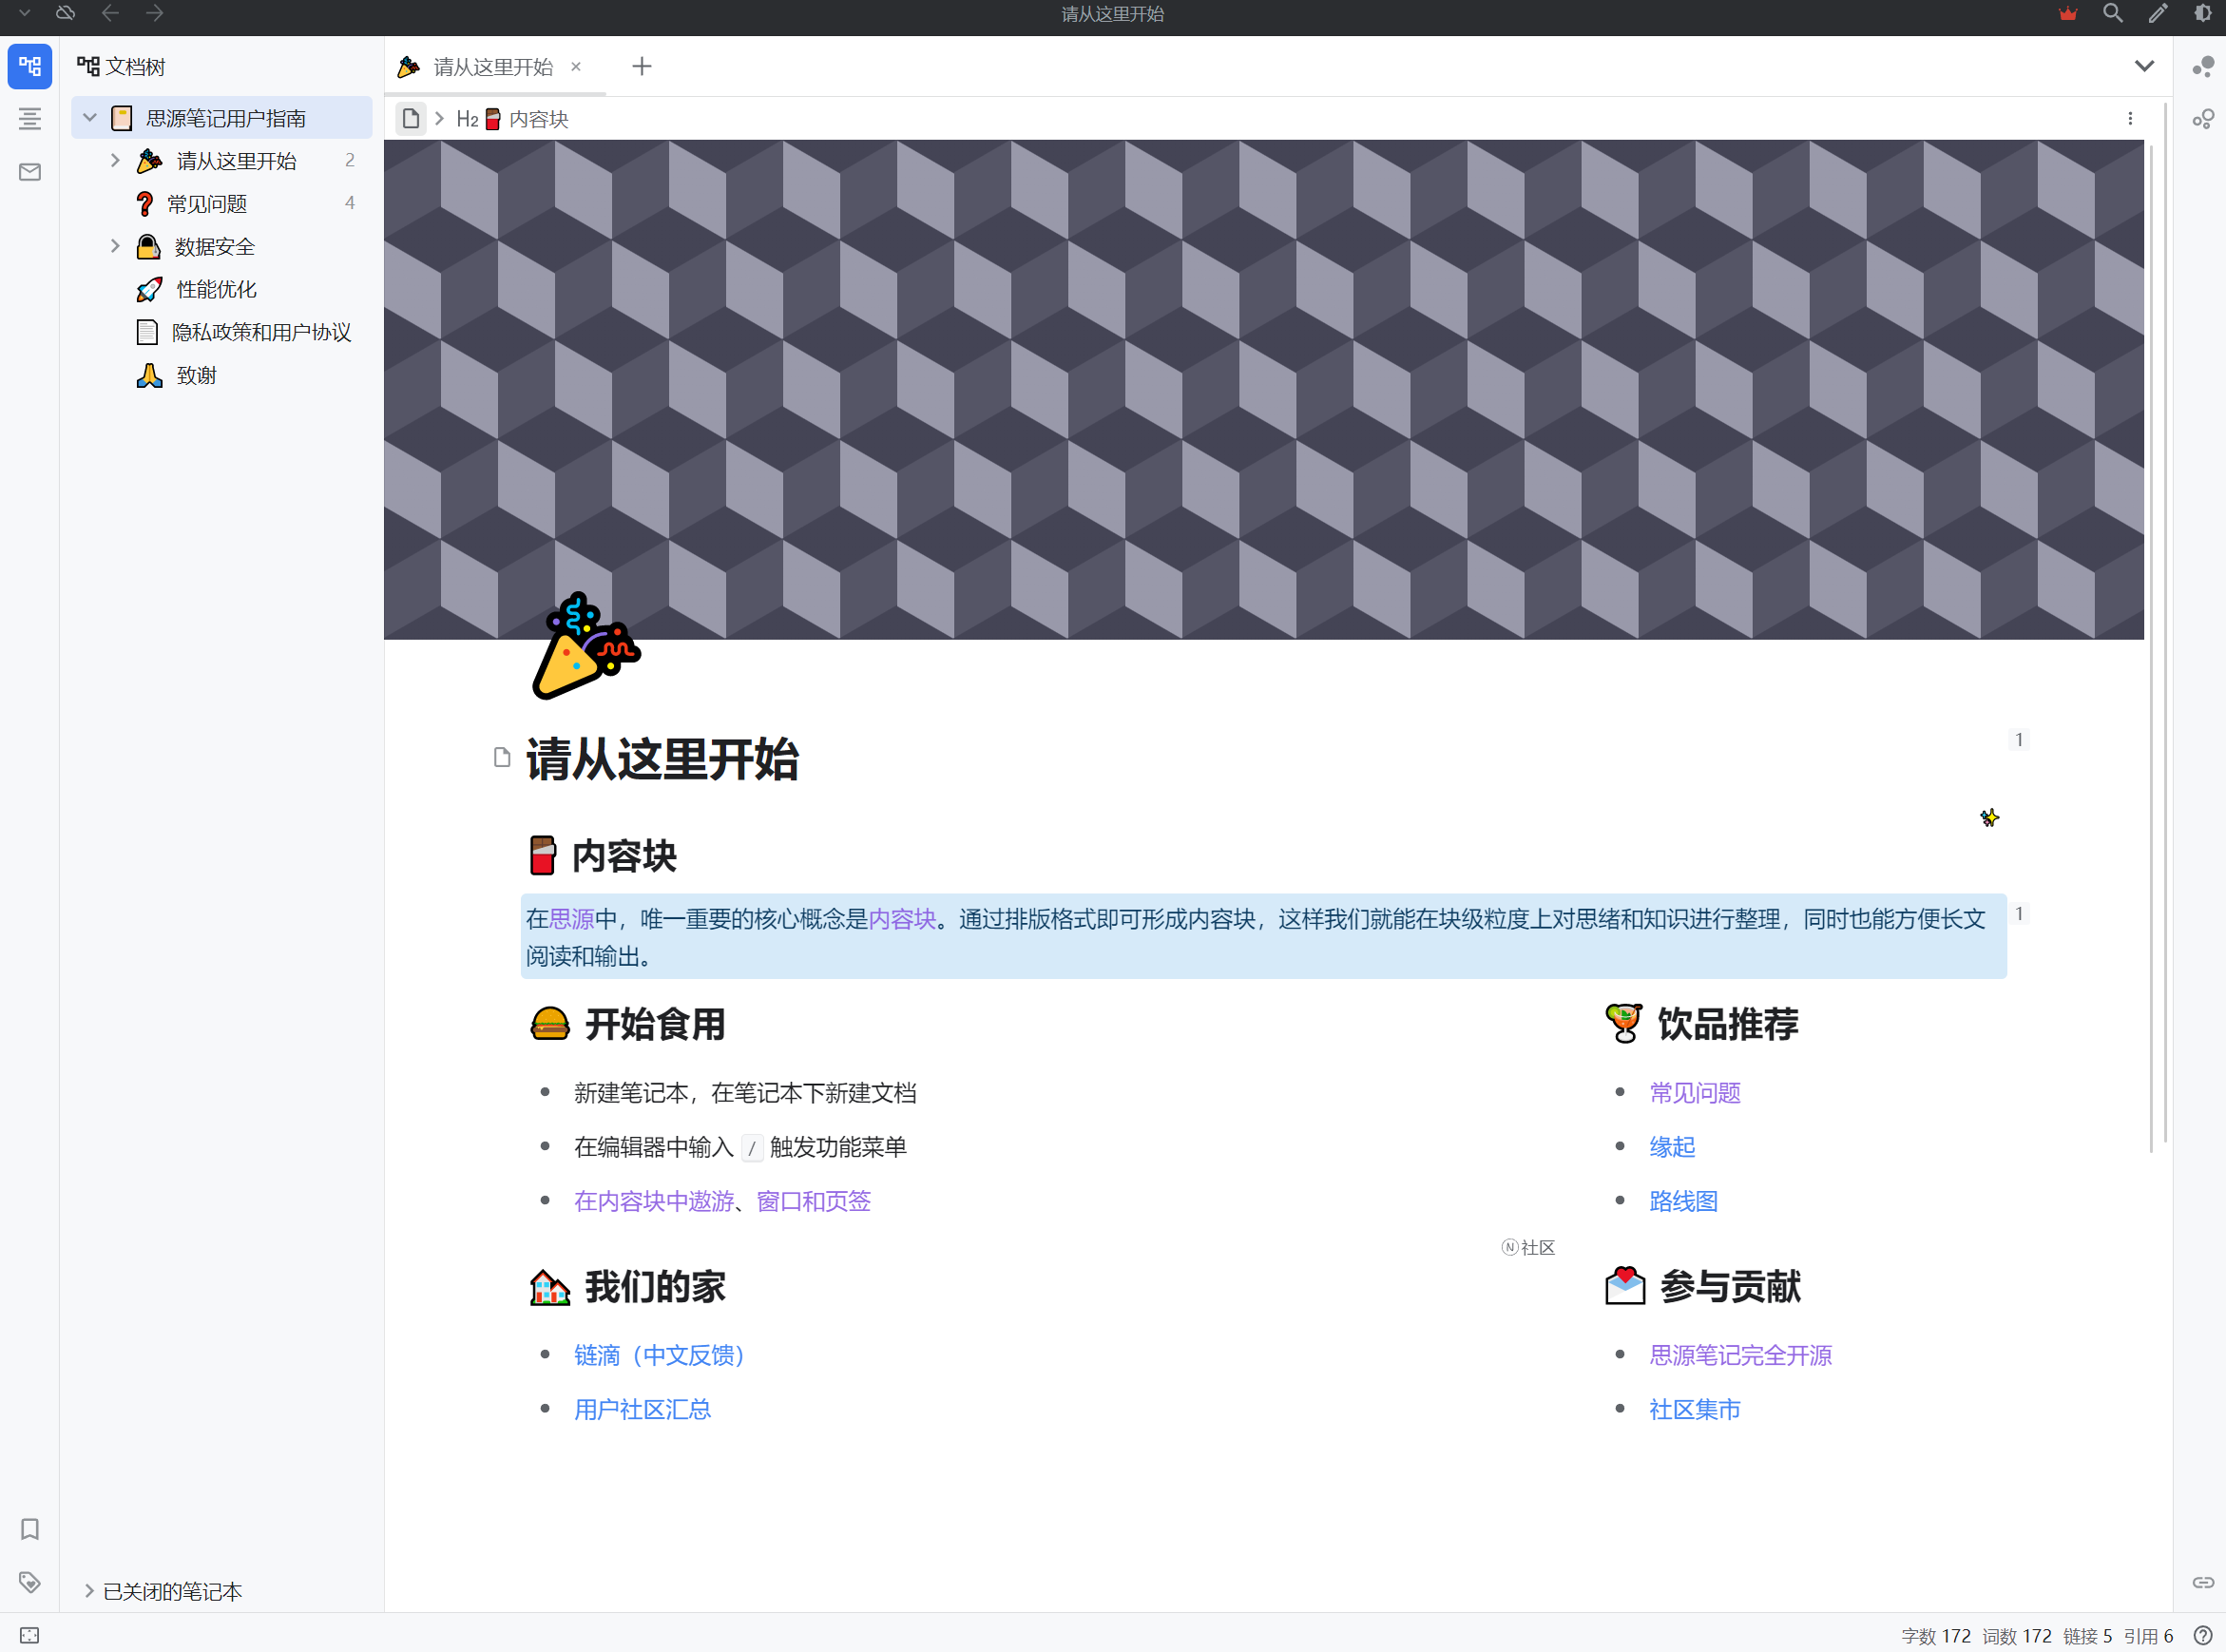Image resolution: width=2226 pixels, height=1652 pixels.
Task: Expand the 数据安全 tree item
Action: (115, 246)
